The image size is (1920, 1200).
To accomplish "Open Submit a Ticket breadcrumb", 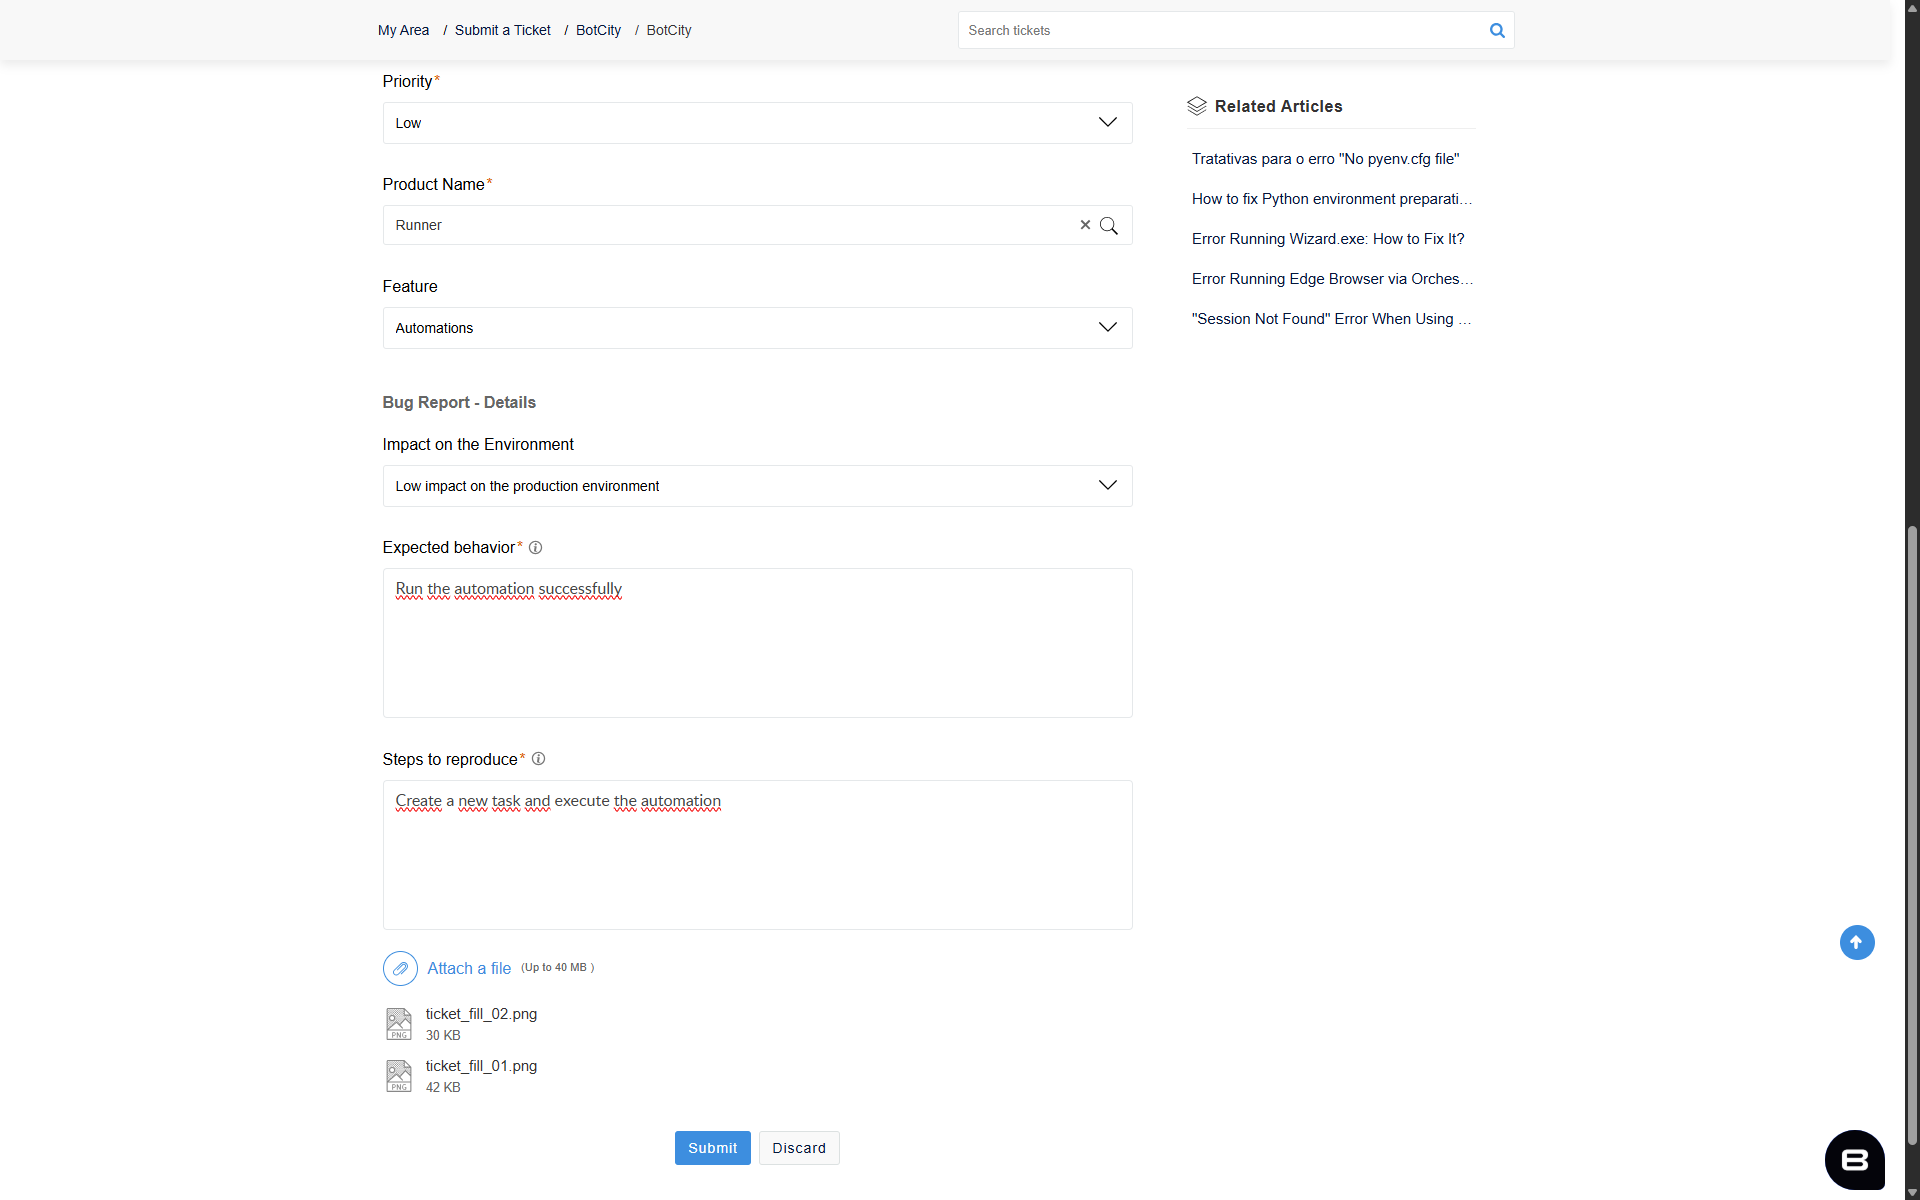I will click(502, 30).
